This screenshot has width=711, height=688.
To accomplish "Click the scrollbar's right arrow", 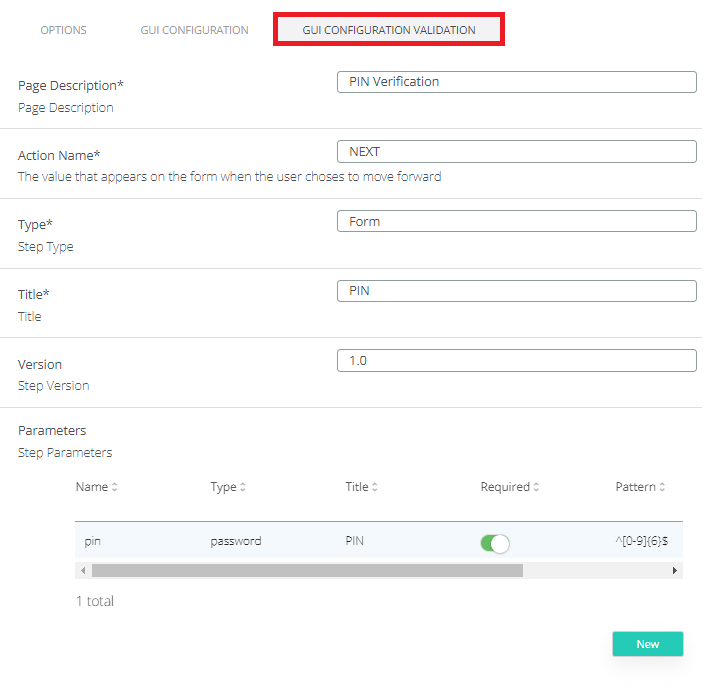I will pos(675,570).
